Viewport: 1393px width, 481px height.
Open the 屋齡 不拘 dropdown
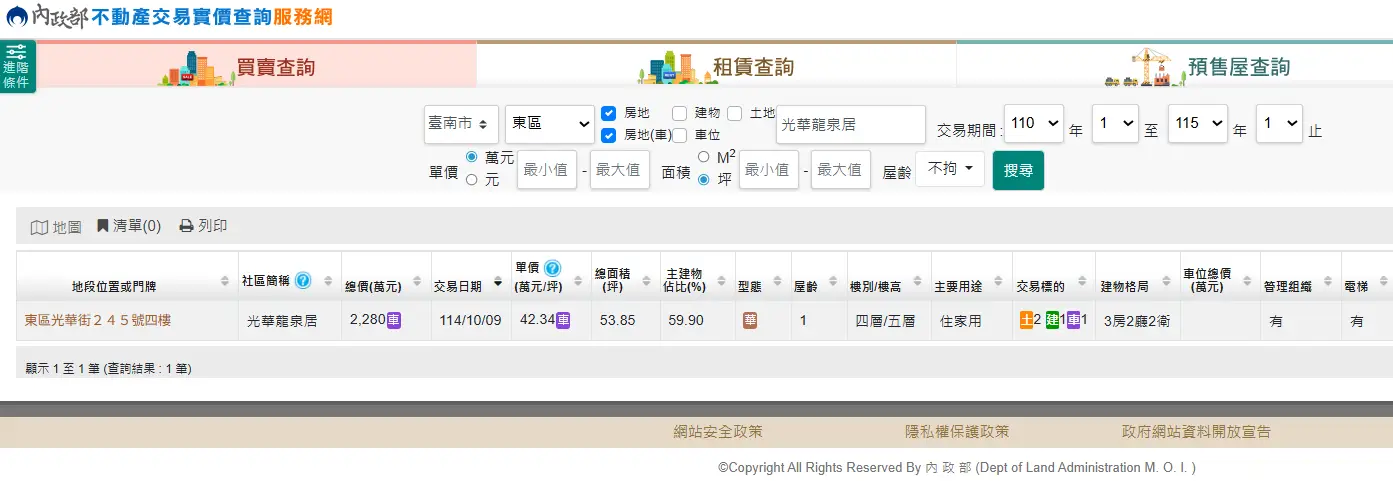point(949,169)
